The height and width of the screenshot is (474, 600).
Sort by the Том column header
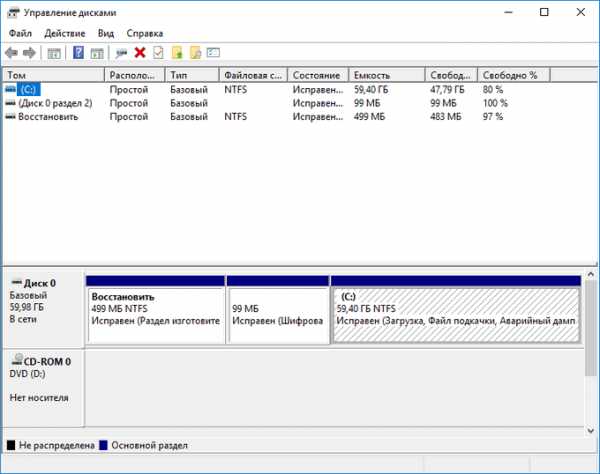click(54, 75)
